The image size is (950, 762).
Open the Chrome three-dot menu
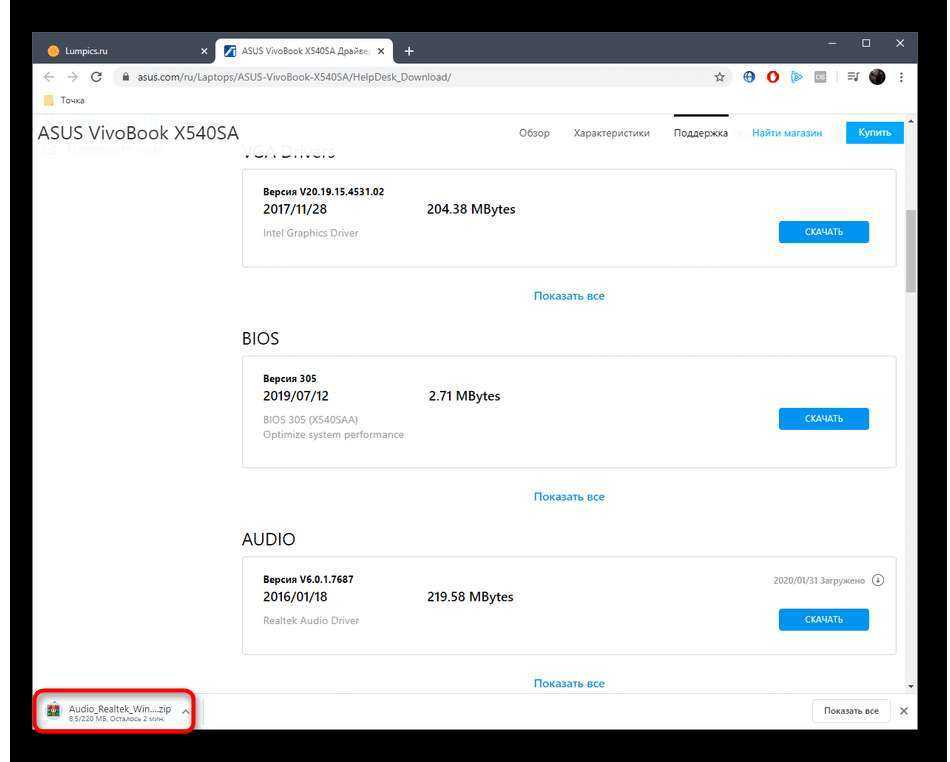pos(901,77)
